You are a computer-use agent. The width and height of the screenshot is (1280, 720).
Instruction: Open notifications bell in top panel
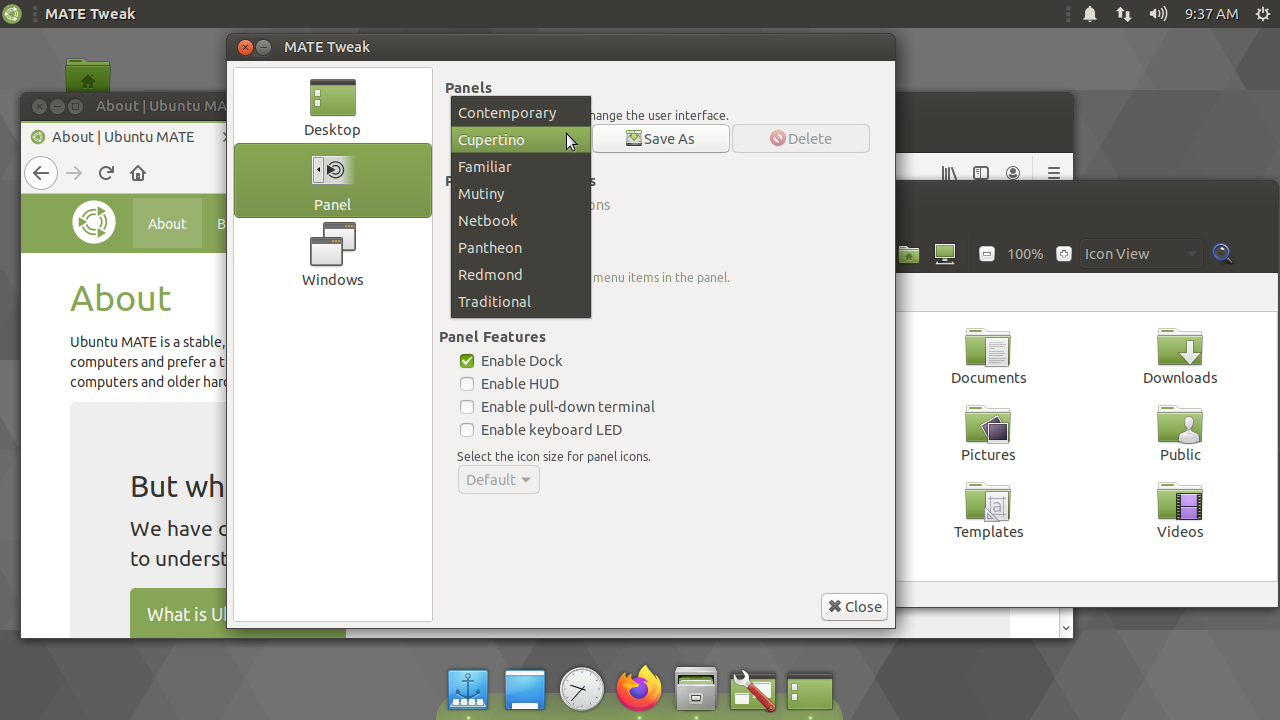tap(1090, 14)
